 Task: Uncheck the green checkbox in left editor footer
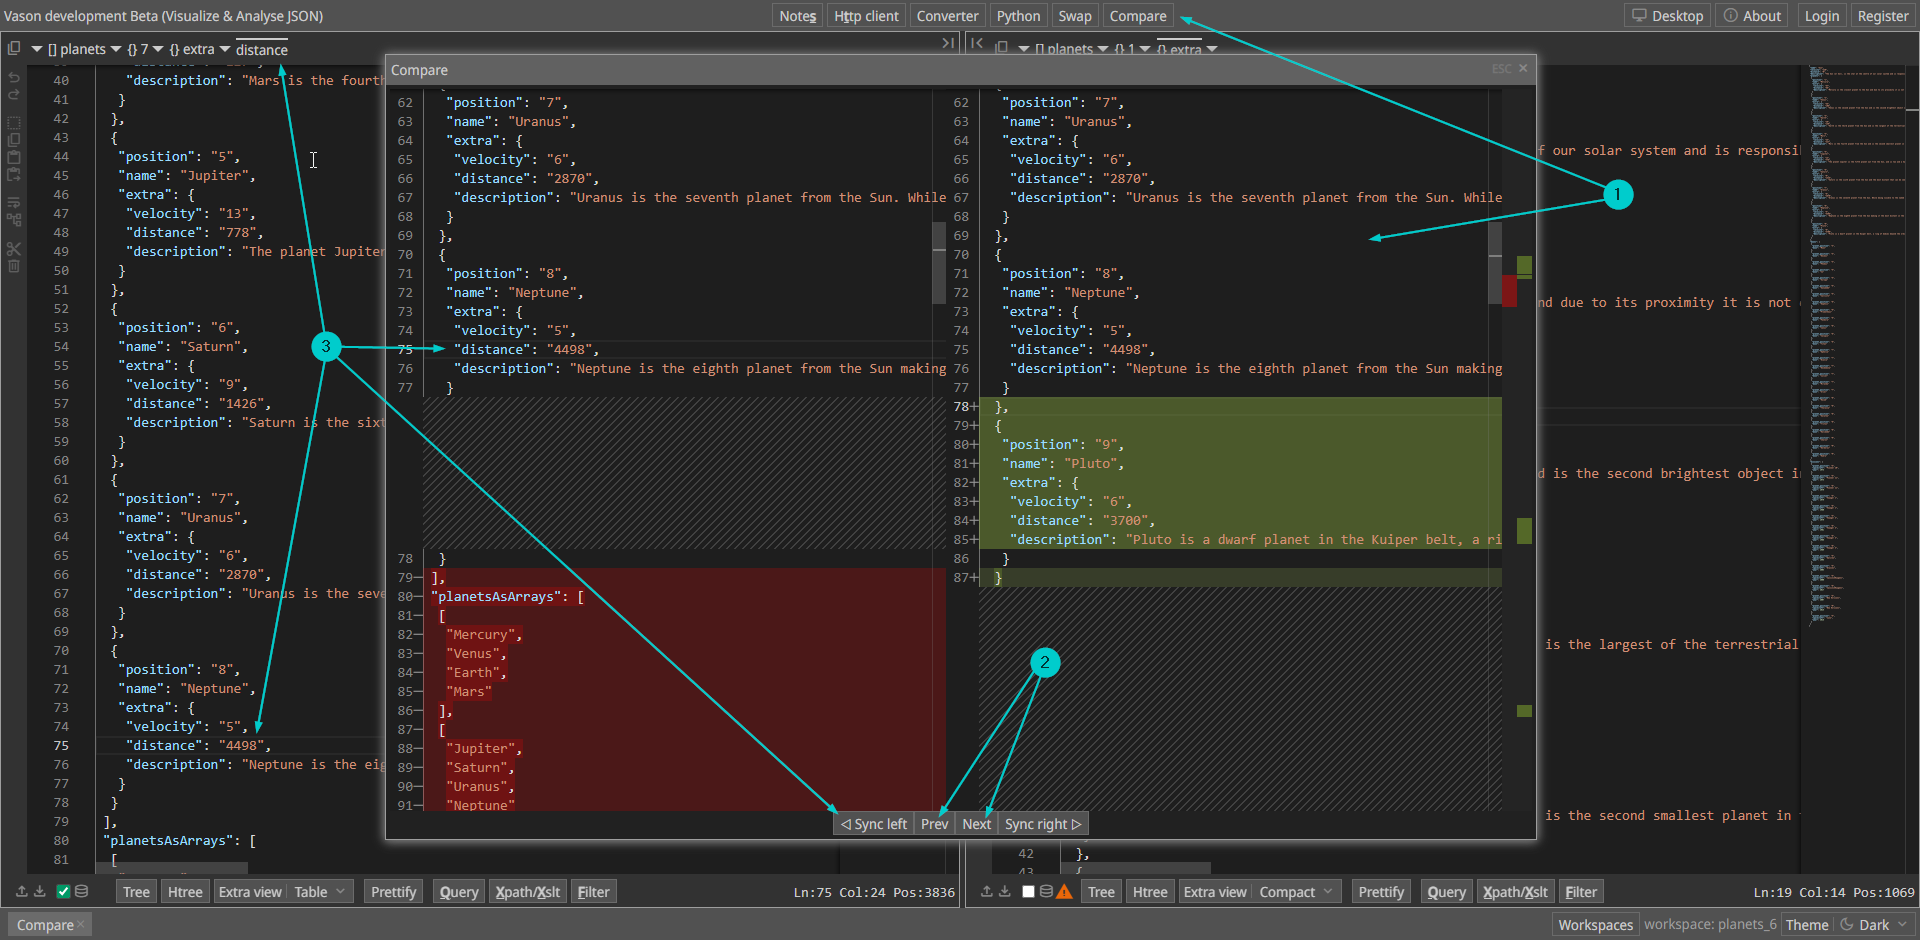point(63,891)
